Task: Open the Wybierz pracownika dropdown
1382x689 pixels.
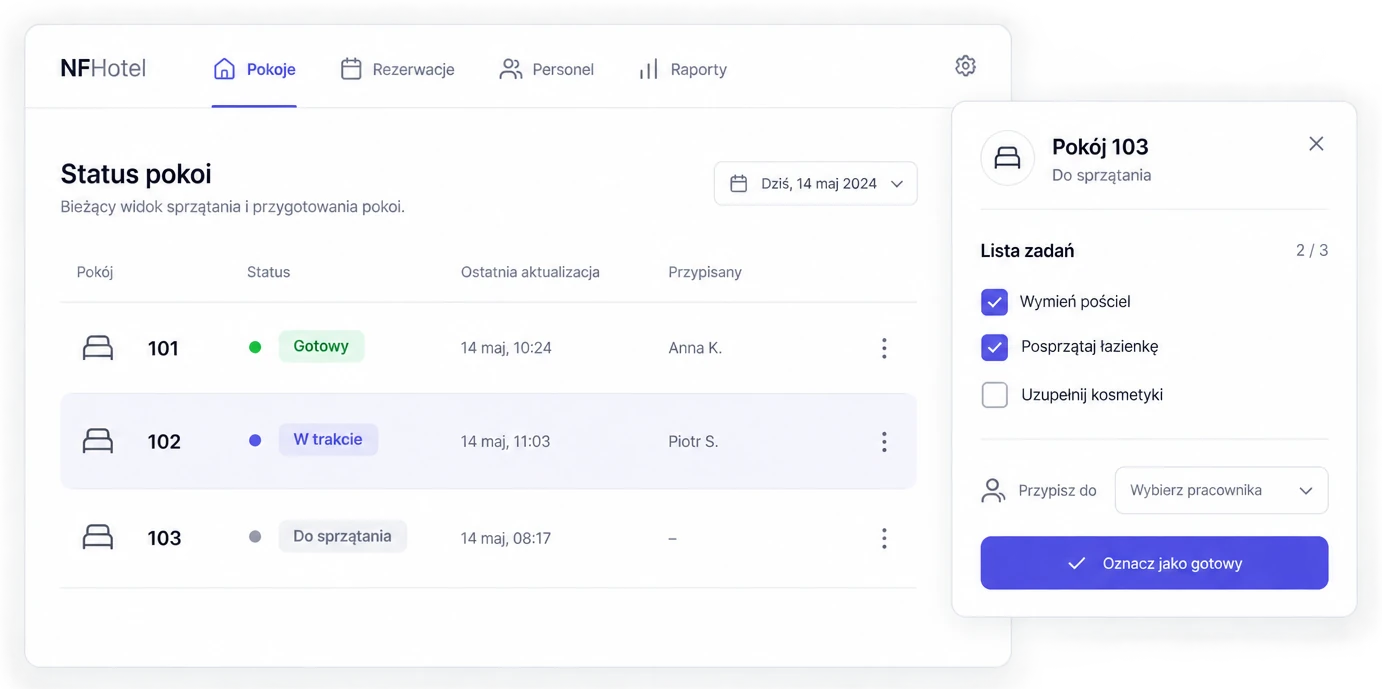Action: [x=1221, y=490]
